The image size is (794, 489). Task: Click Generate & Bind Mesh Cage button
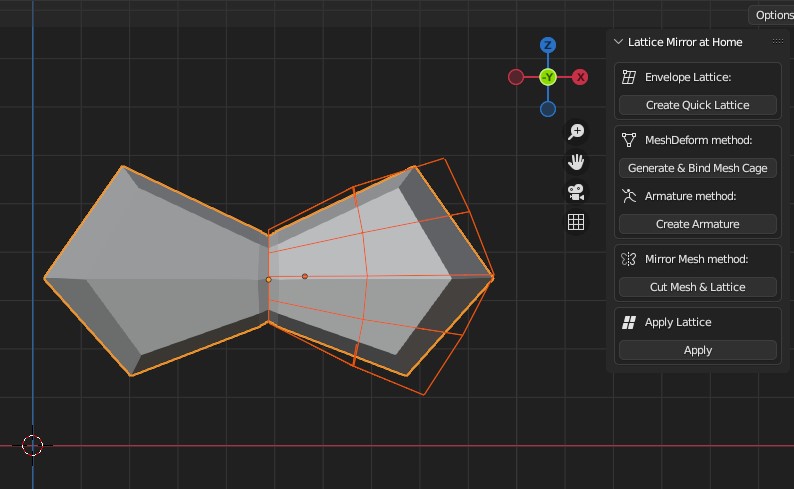click(x=697, y=168)
